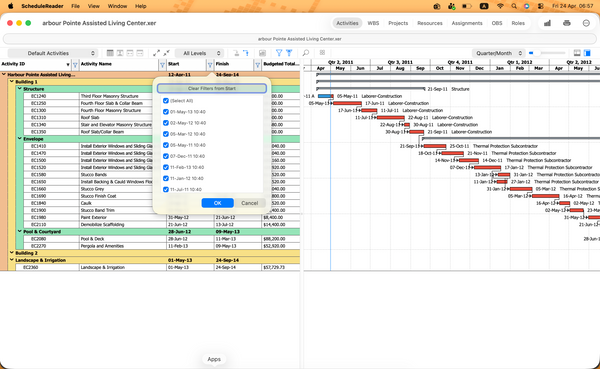This screenshot has height=369, width=600.
Task: Open filter funnel for Activity Name column
Action: [162, 65]
